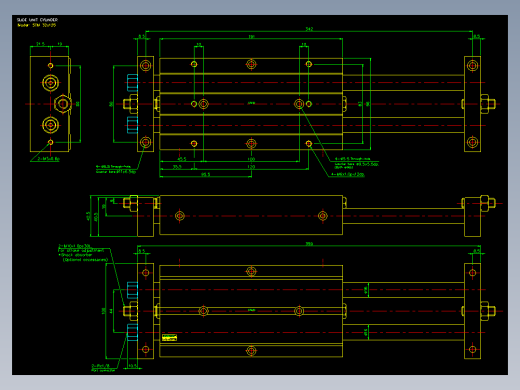Click the 'Port connection' note at bottom left
The width and height of the screenshot is (520, 390).
pyautogui.click(x=103, y=370)
